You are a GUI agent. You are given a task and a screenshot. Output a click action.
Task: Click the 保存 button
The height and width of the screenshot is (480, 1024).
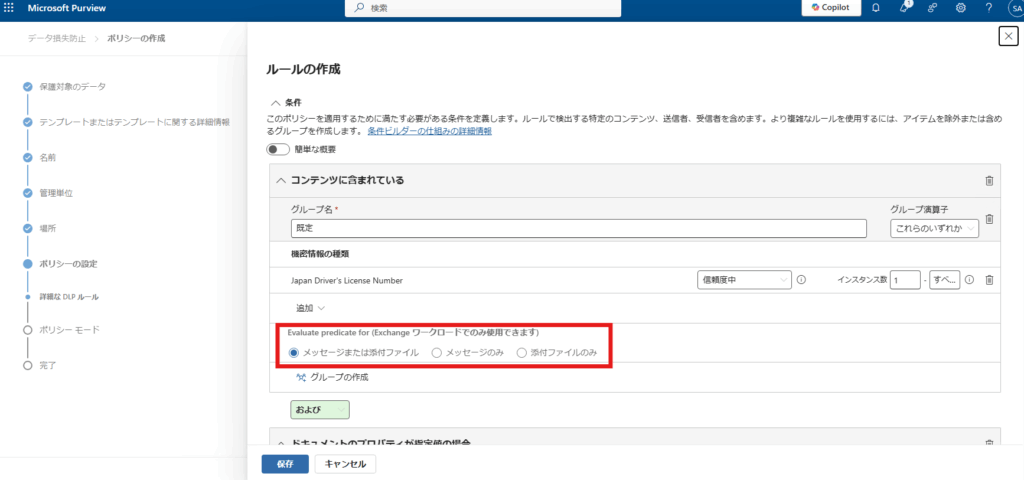(285, 464)
